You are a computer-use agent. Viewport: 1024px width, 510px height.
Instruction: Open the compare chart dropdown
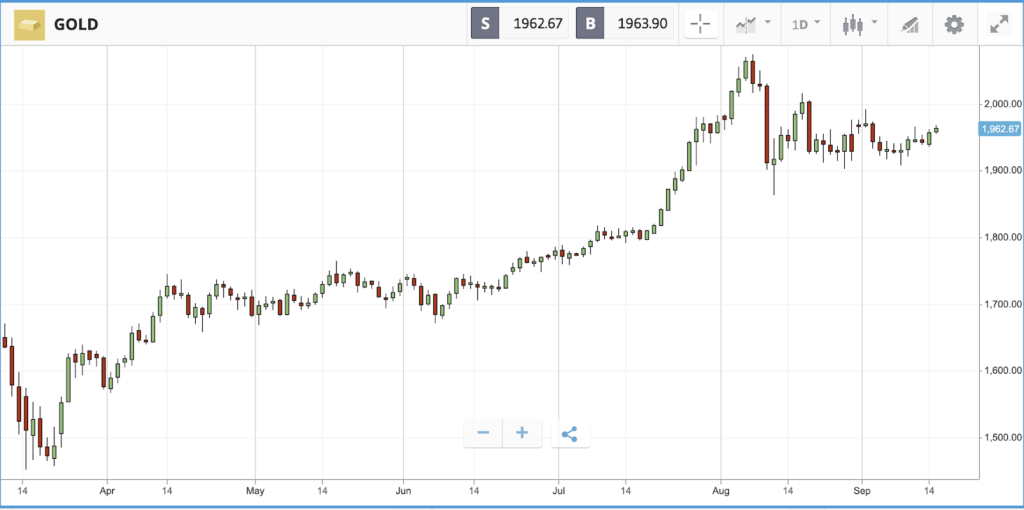click(752, 24)
